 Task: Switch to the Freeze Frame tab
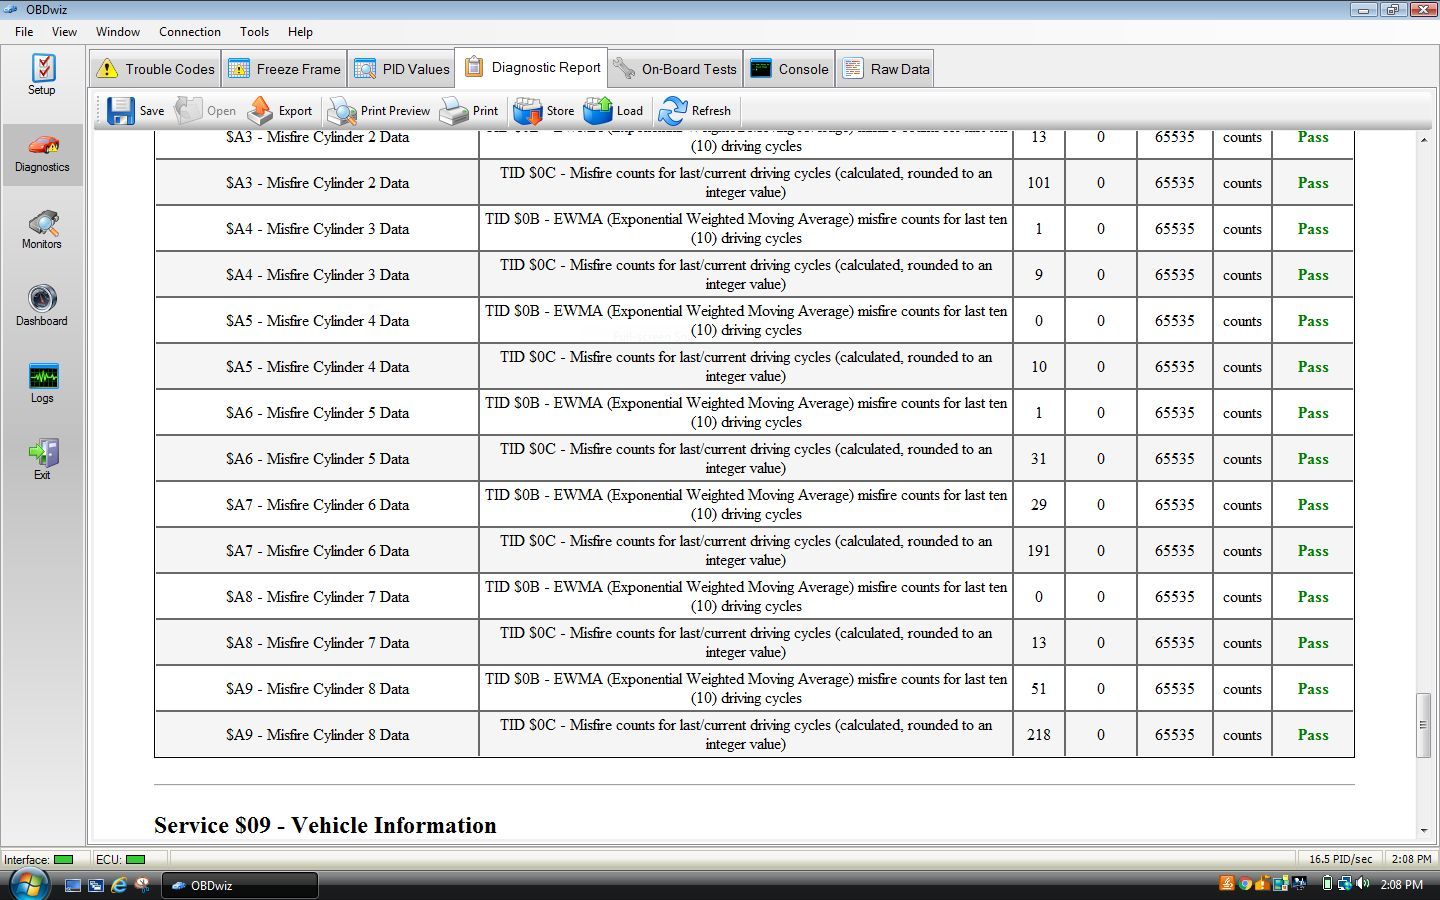click(285, 69)
